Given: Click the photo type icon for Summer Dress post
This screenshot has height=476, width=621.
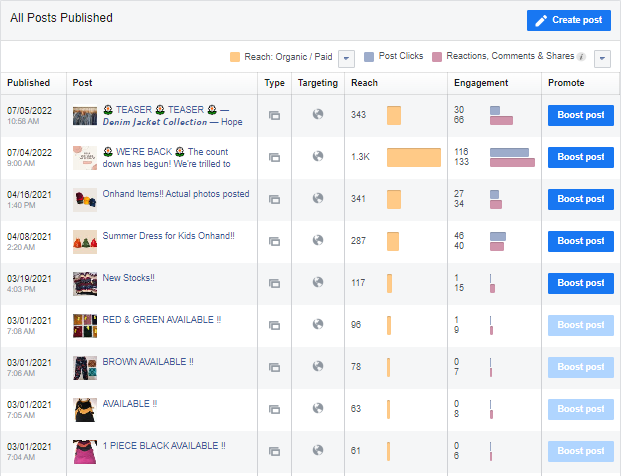Looking at the screenshot, I should point(274,241).
